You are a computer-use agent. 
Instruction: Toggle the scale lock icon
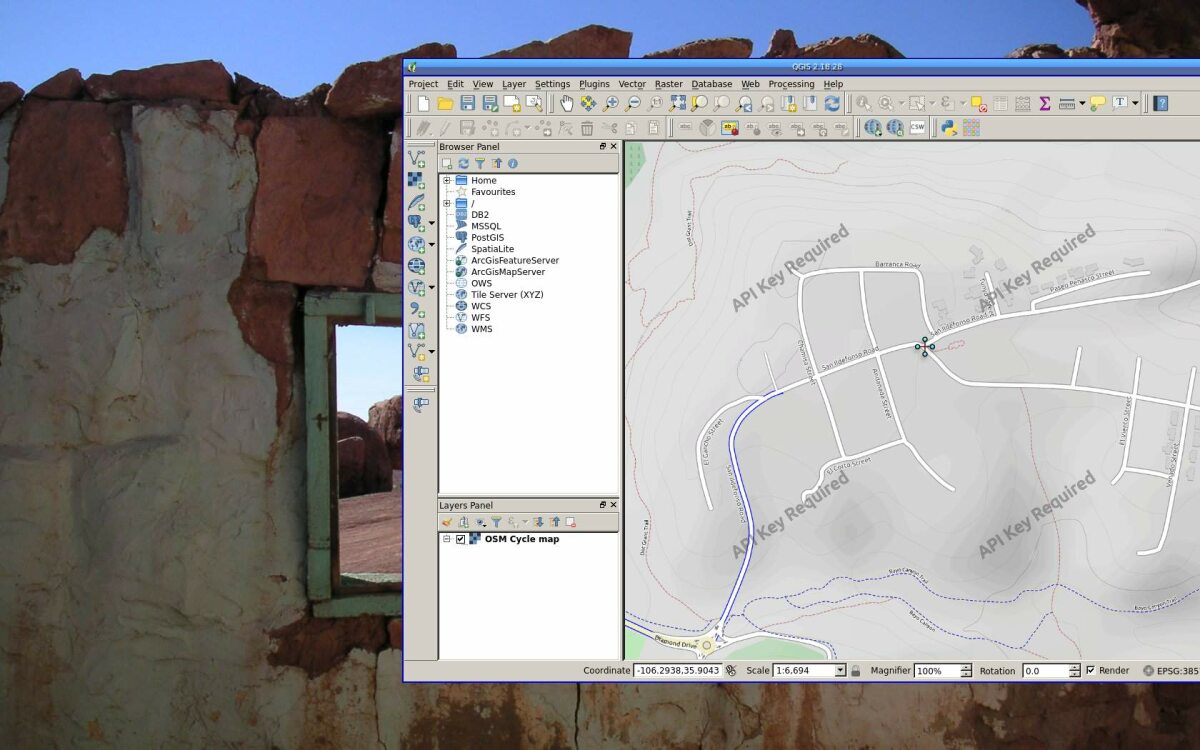pos(856,671)
